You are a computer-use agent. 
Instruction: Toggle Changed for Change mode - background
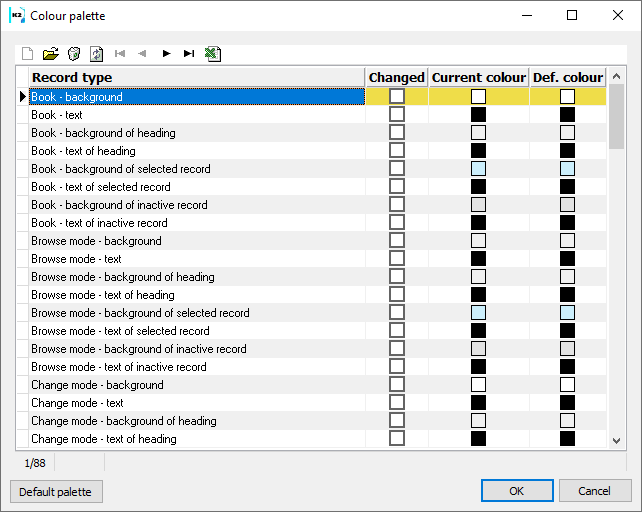(x=397, y=385)
